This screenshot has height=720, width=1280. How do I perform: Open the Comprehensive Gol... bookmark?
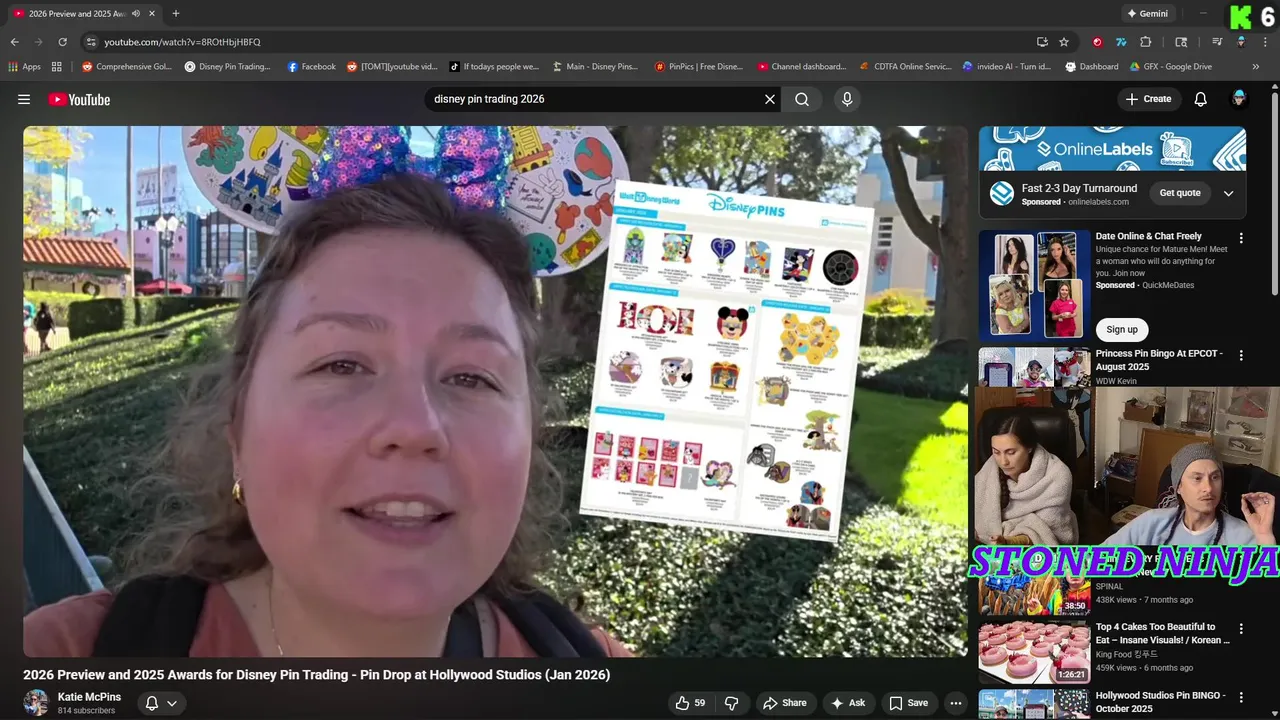pos(127,67)
